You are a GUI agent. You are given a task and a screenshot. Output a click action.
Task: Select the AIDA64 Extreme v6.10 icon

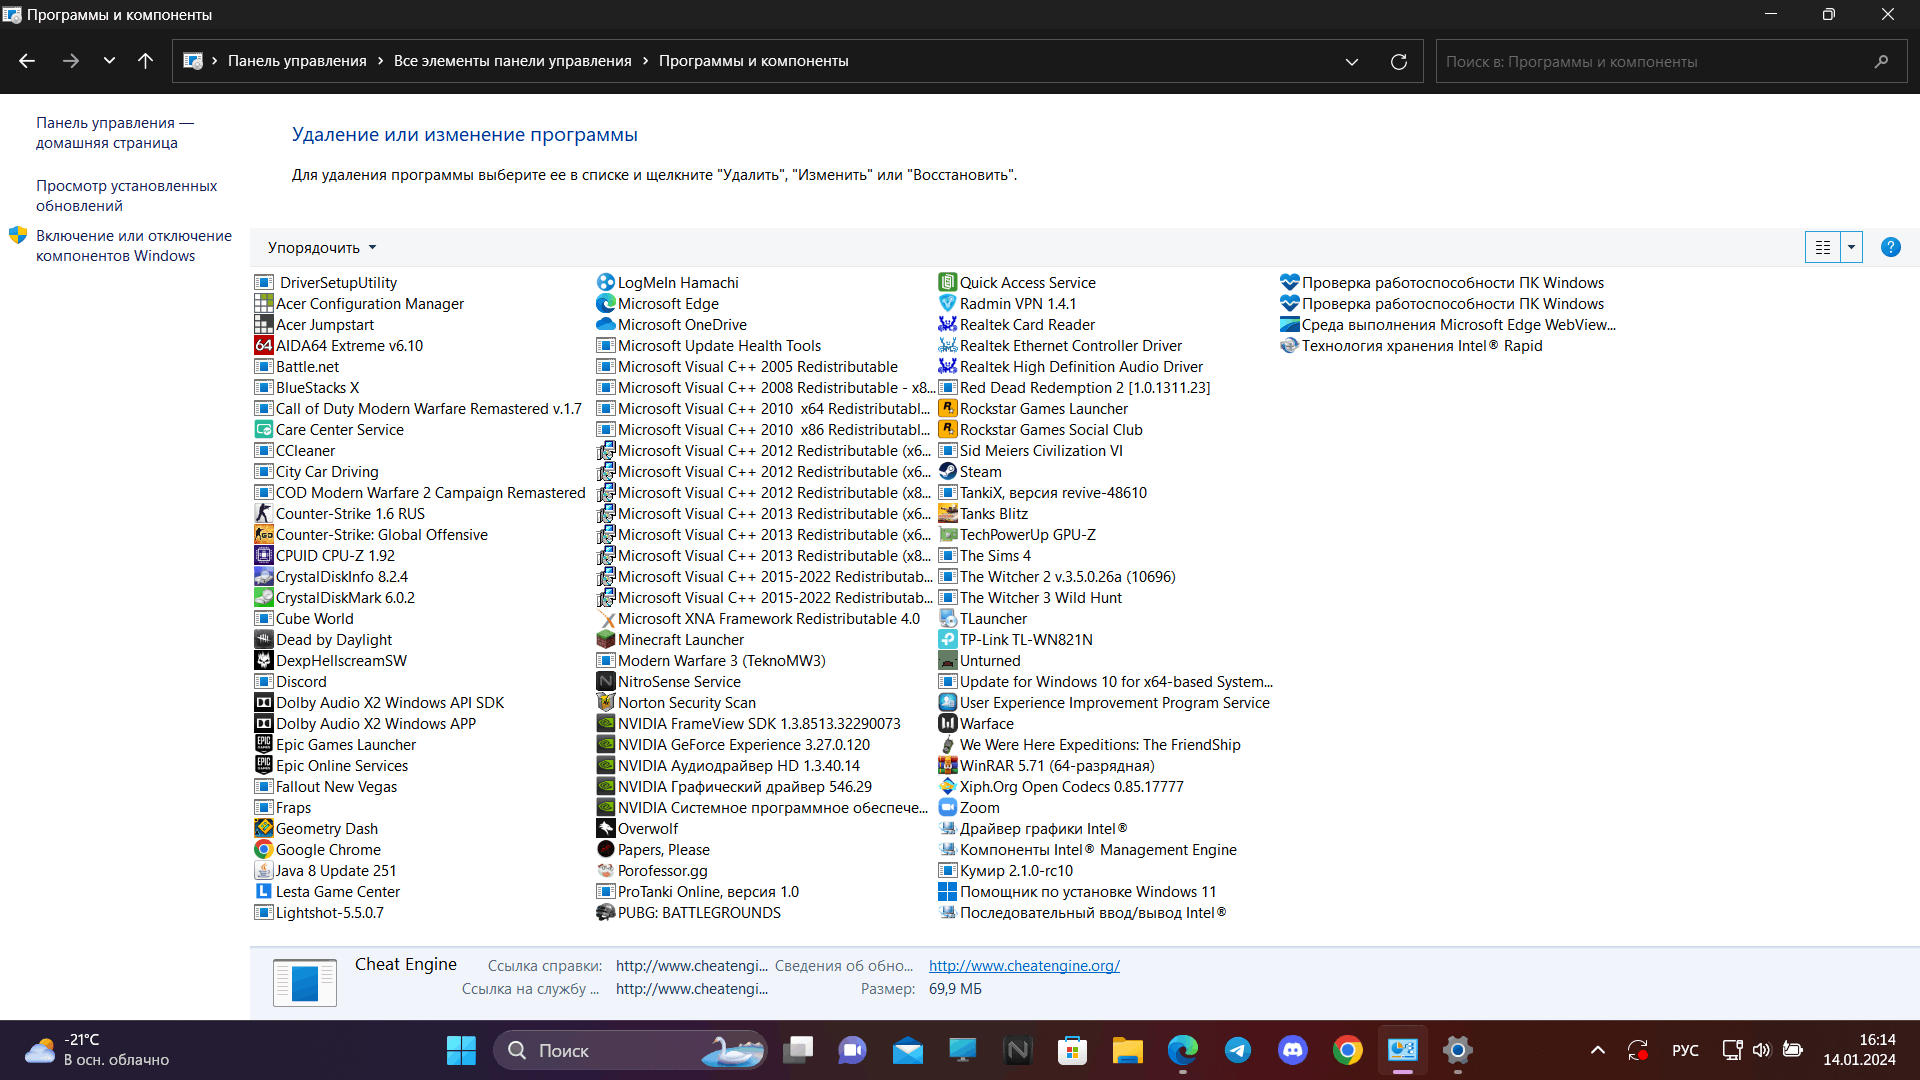click(x=264, y=346)
